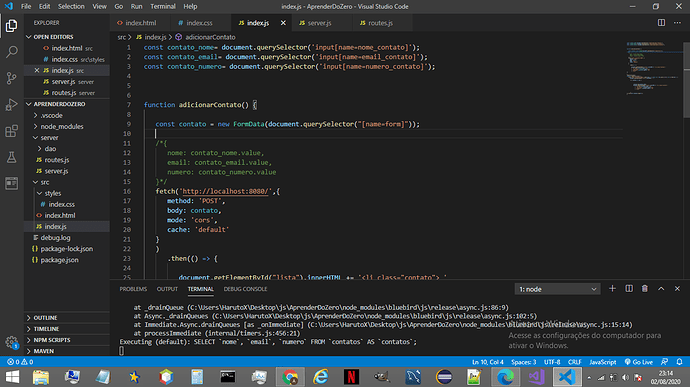The image size is (690, 387).
Task: Open the Search view in activity bar
Action: tap(11, 52)
